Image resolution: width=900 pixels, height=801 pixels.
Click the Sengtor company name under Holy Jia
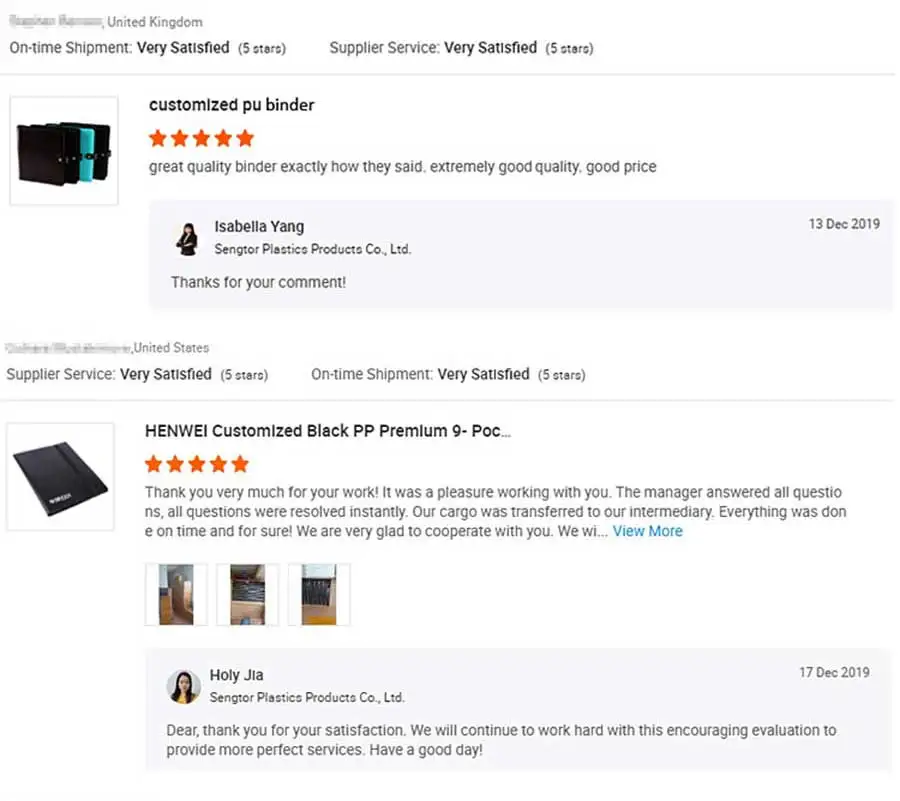pos(307,697)
